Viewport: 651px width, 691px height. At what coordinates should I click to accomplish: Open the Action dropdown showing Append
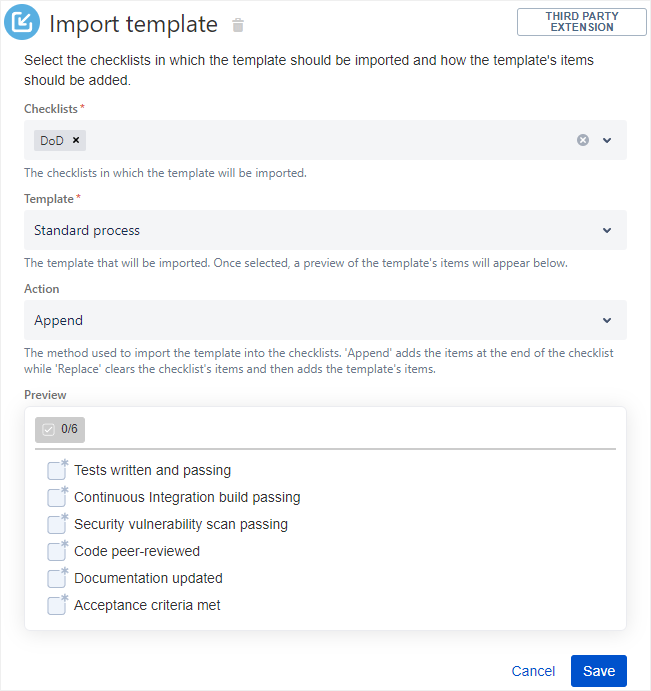325,320
